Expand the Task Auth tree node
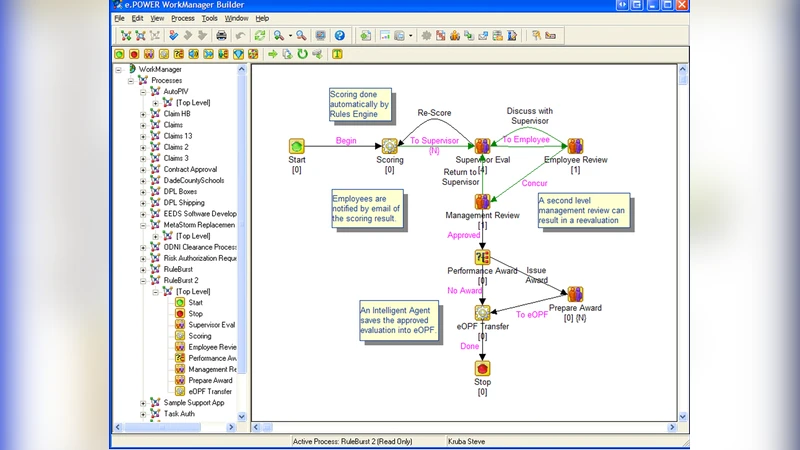Screen dimensions: 800x450 pyautogui.click(x=143, y=413)
